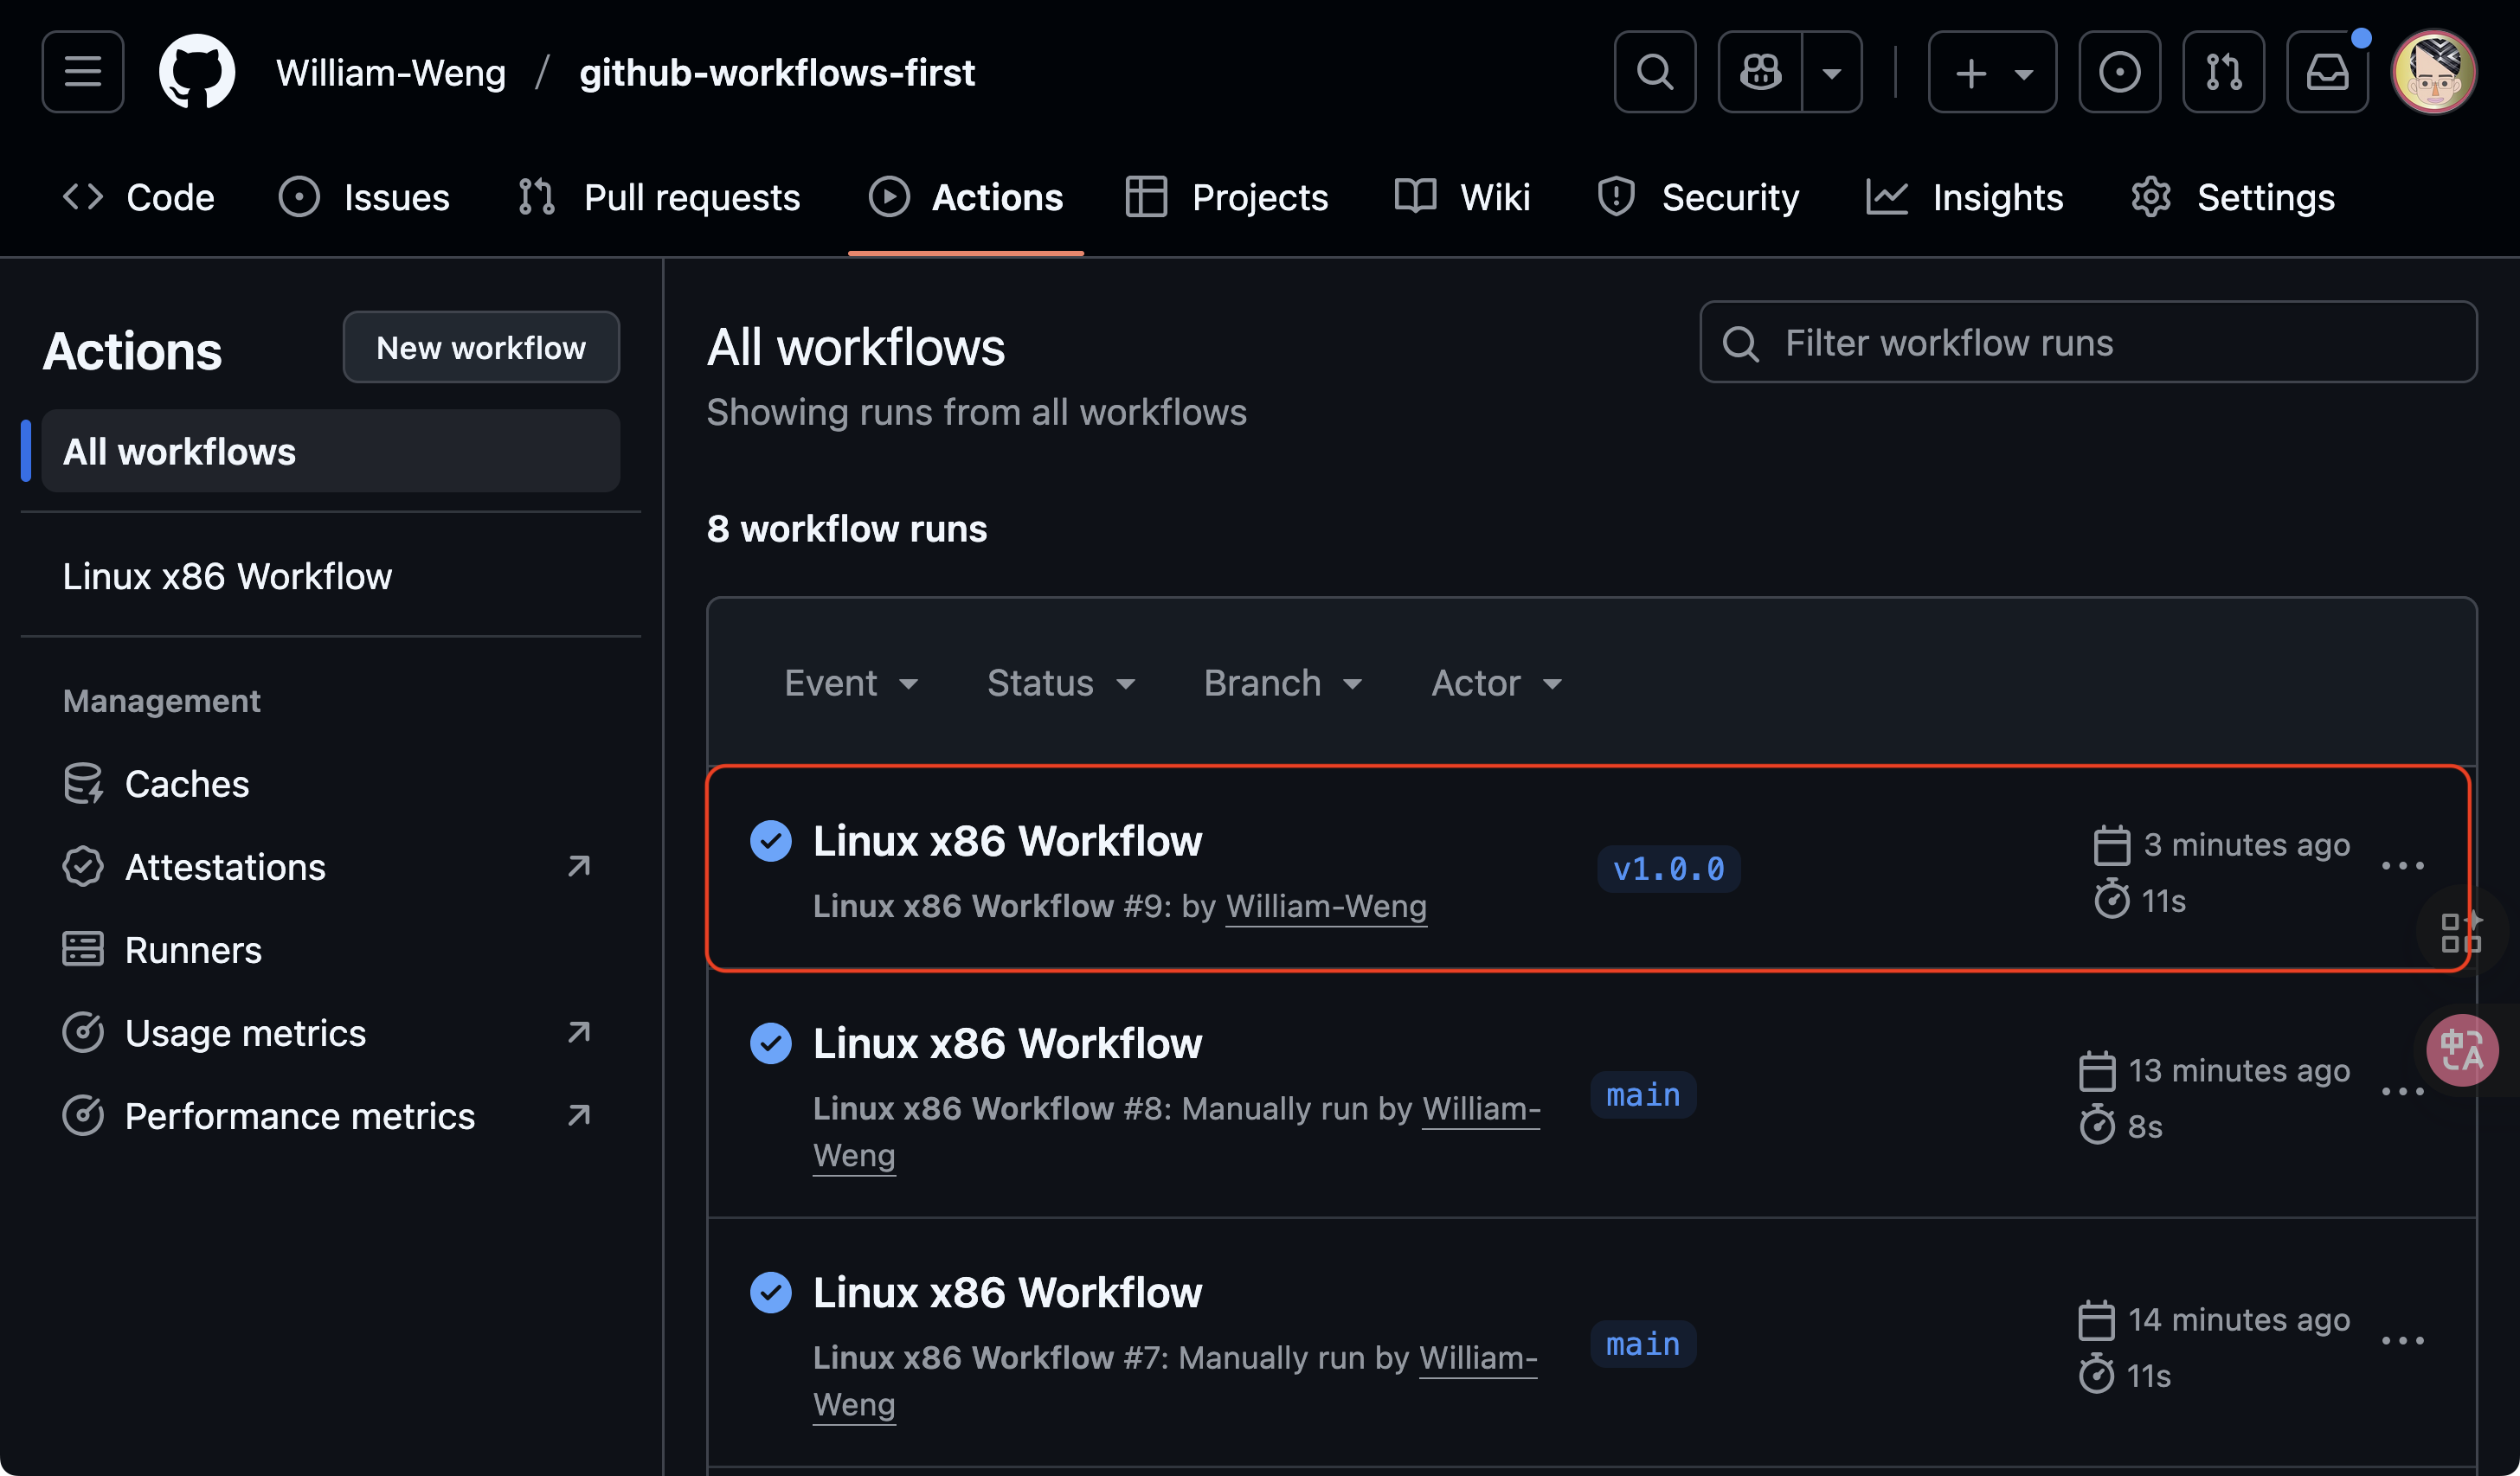Open the header pull requests icon
The height and width of the screenshot is (1476, 2520).
tap(2222, 72)
